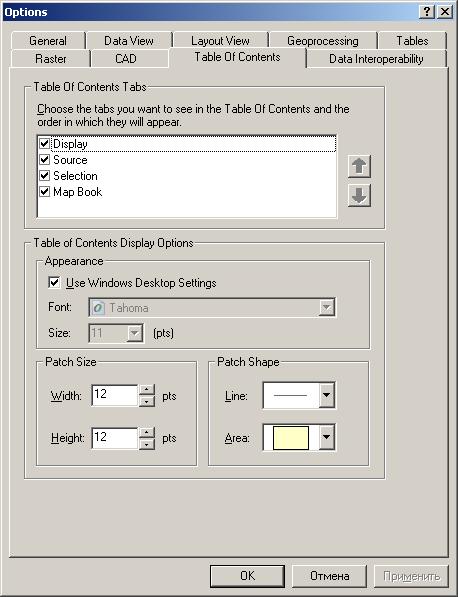Move selected tab up with arrow button
Screen dimensions: 458x597
coord(359,166)
